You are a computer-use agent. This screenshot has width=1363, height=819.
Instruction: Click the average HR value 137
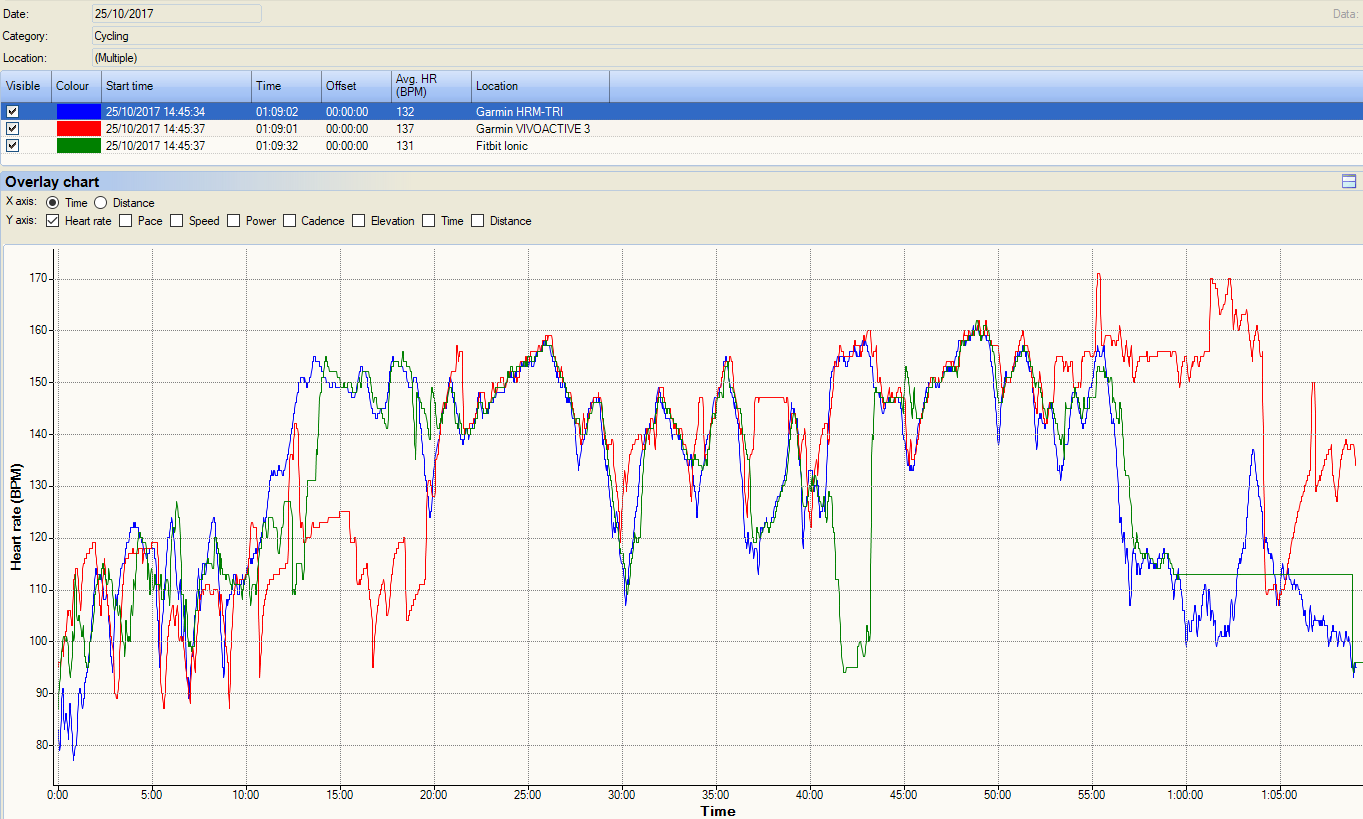[405, 128]
